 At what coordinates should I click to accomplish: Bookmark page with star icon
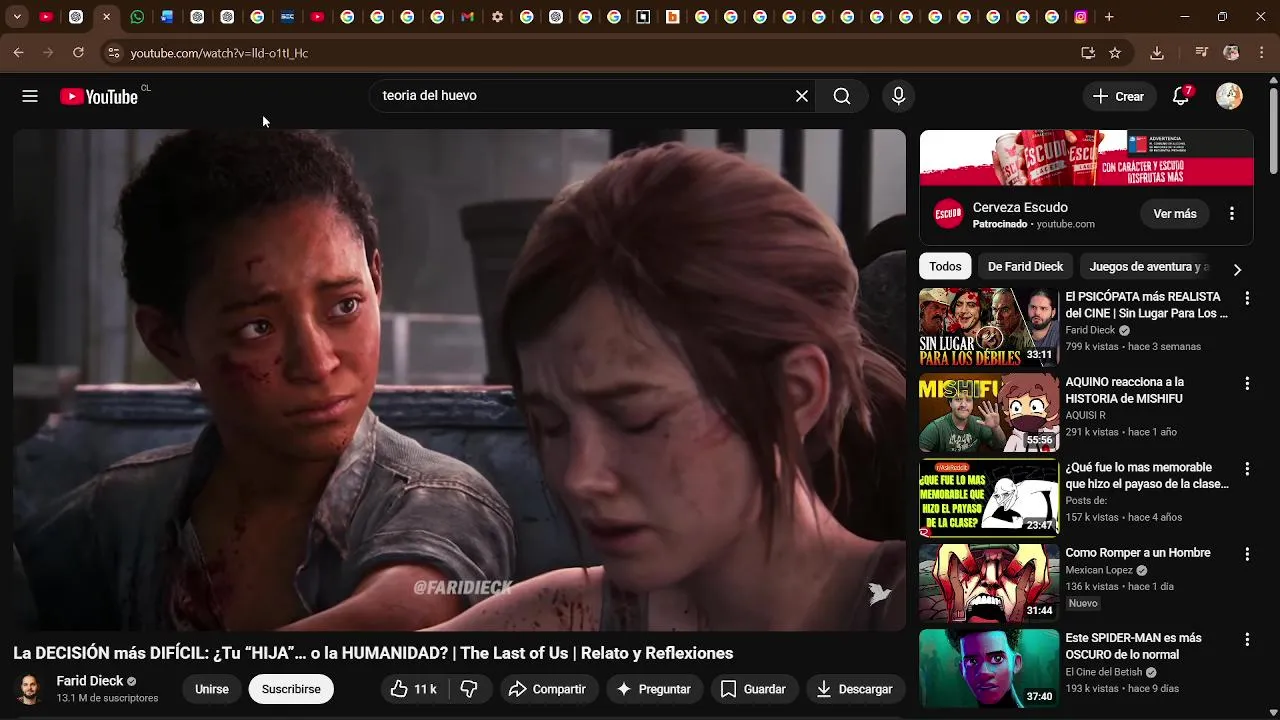(x=1115, y=53)
